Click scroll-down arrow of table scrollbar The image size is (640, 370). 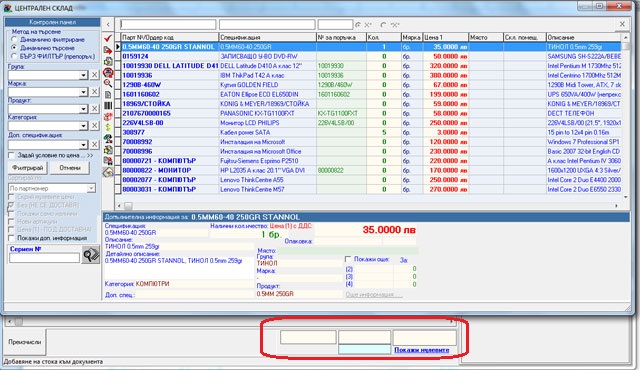point(626,197)
